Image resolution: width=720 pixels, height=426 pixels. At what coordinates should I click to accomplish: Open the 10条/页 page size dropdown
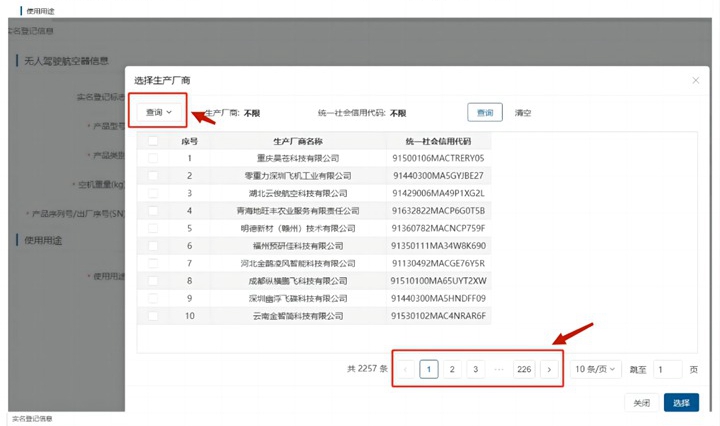tap(596, 369)
